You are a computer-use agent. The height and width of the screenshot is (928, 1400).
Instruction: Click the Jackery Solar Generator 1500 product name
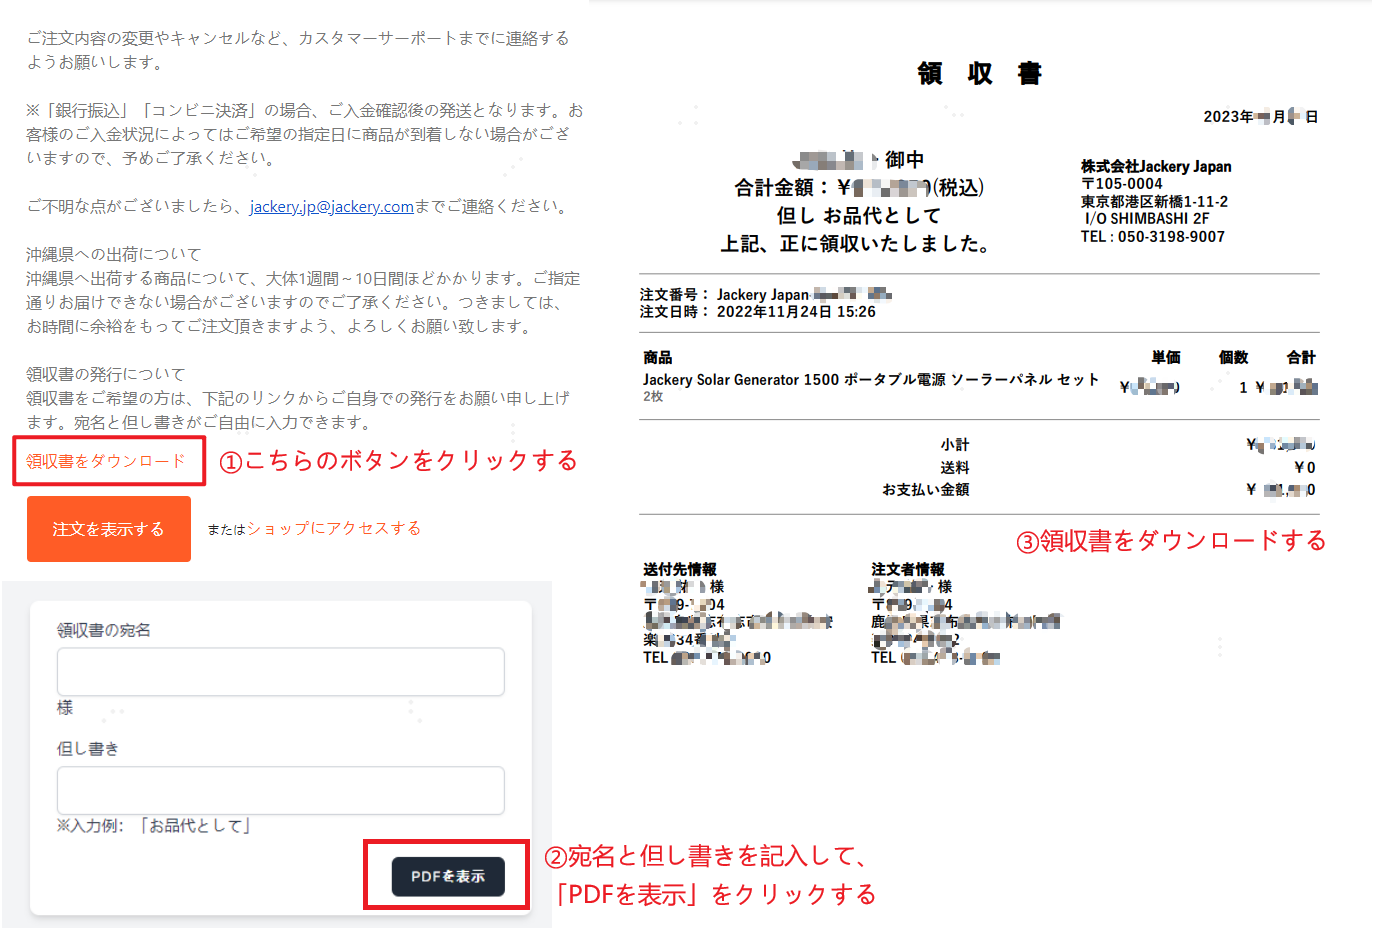click(870, 380)
